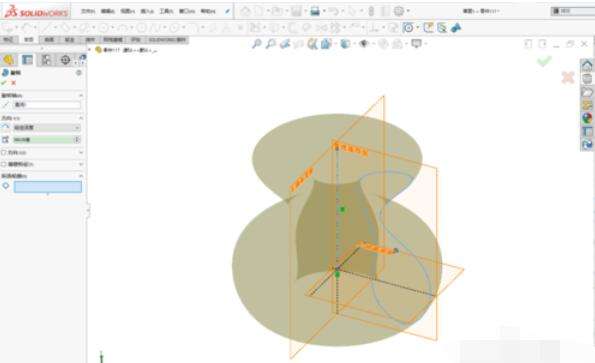The image size is (595, 363).
Task: Open the Window menu
Action: point(187,11)
